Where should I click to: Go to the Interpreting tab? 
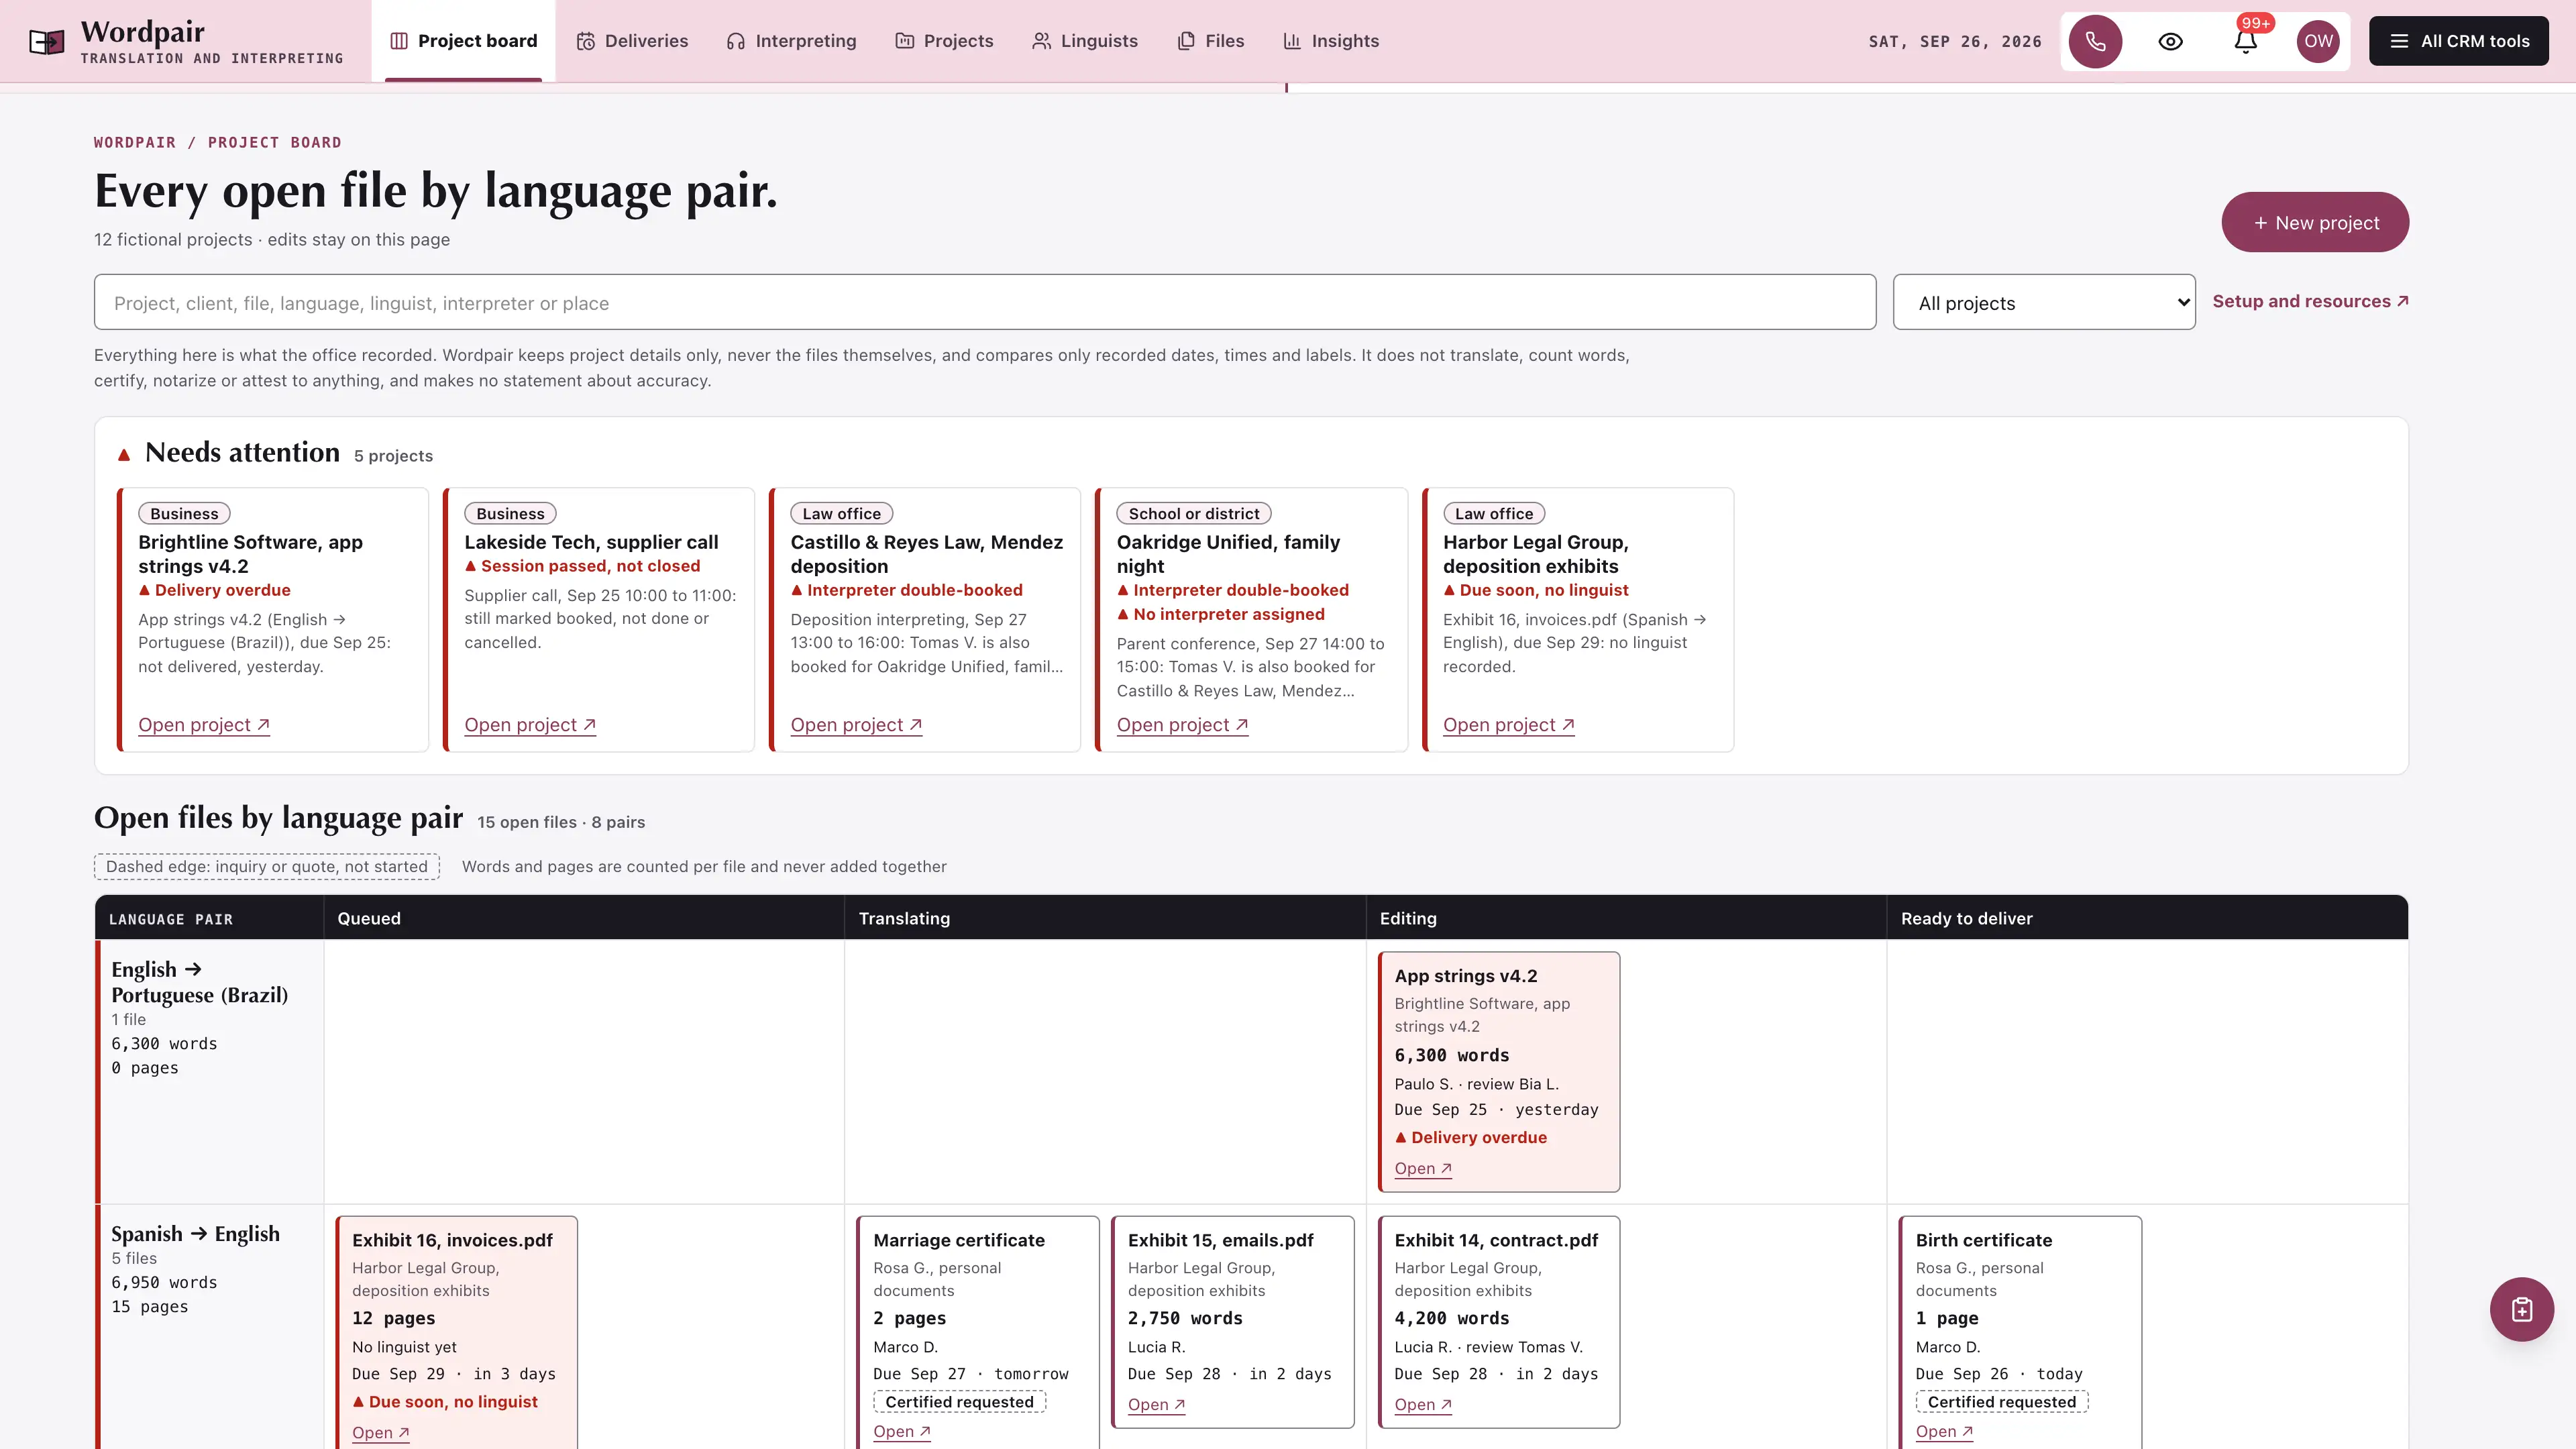pyautogui.click(x=791, y=41)
